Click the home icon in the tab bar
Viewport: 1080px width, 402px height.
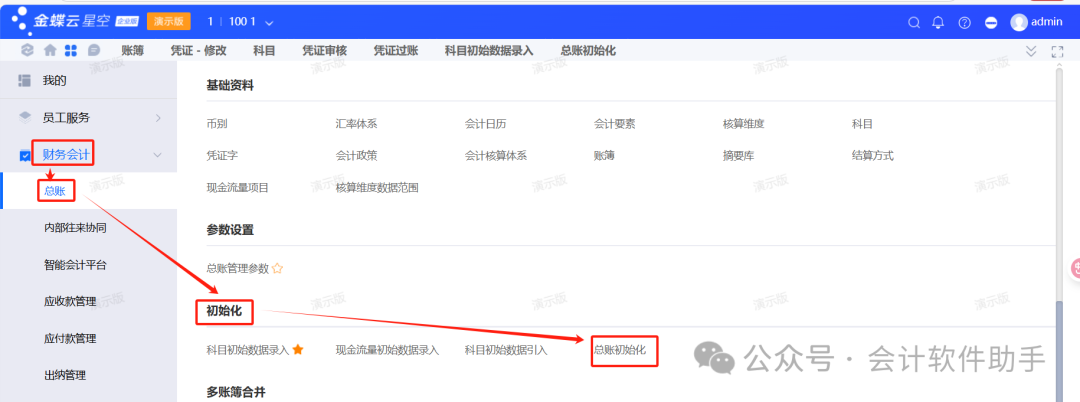(50, 50)
